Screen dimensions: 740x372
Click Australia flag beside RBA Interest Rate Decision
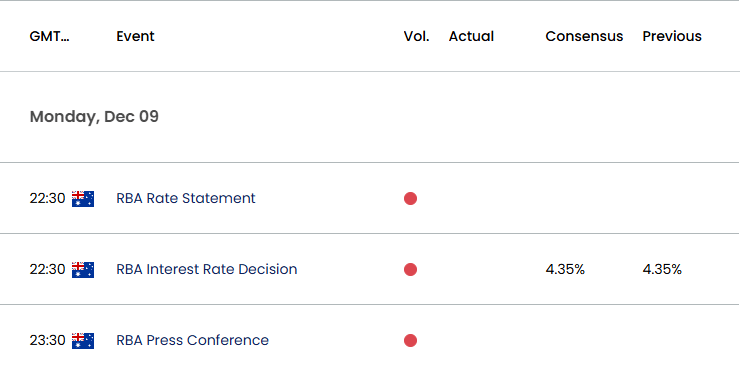pos(83,270)
